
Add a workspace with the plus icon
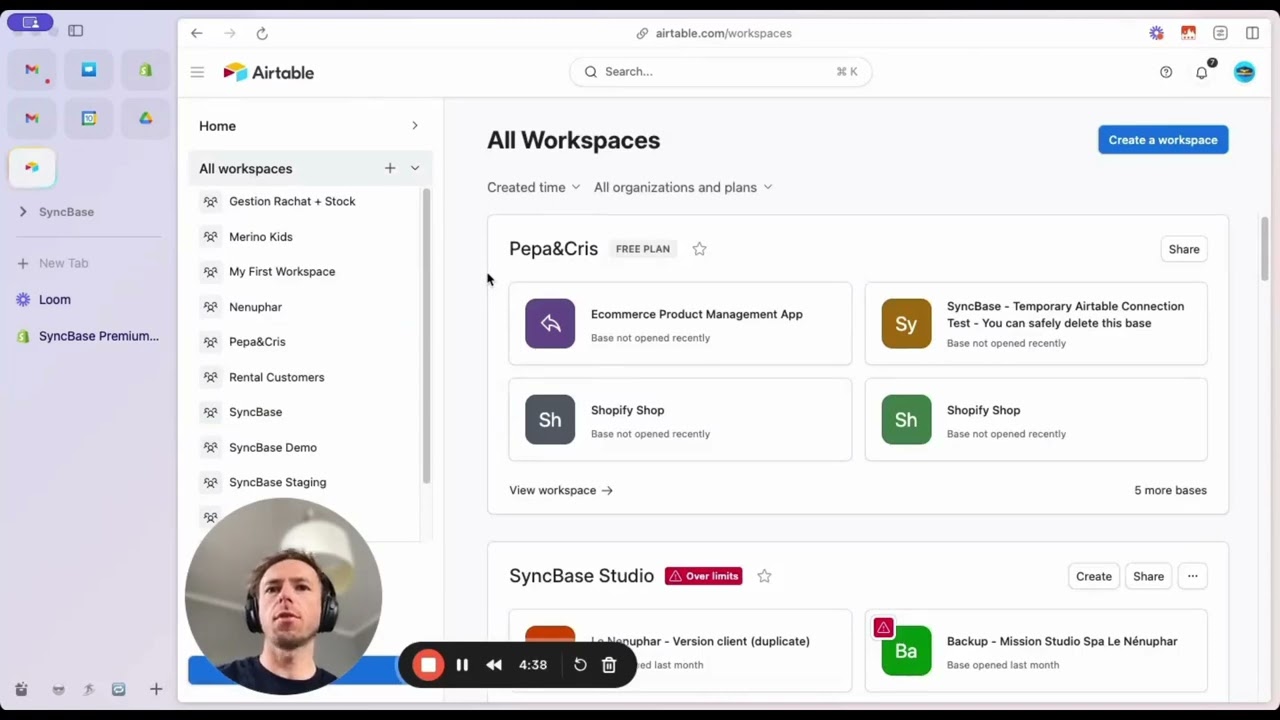(390, 168)
